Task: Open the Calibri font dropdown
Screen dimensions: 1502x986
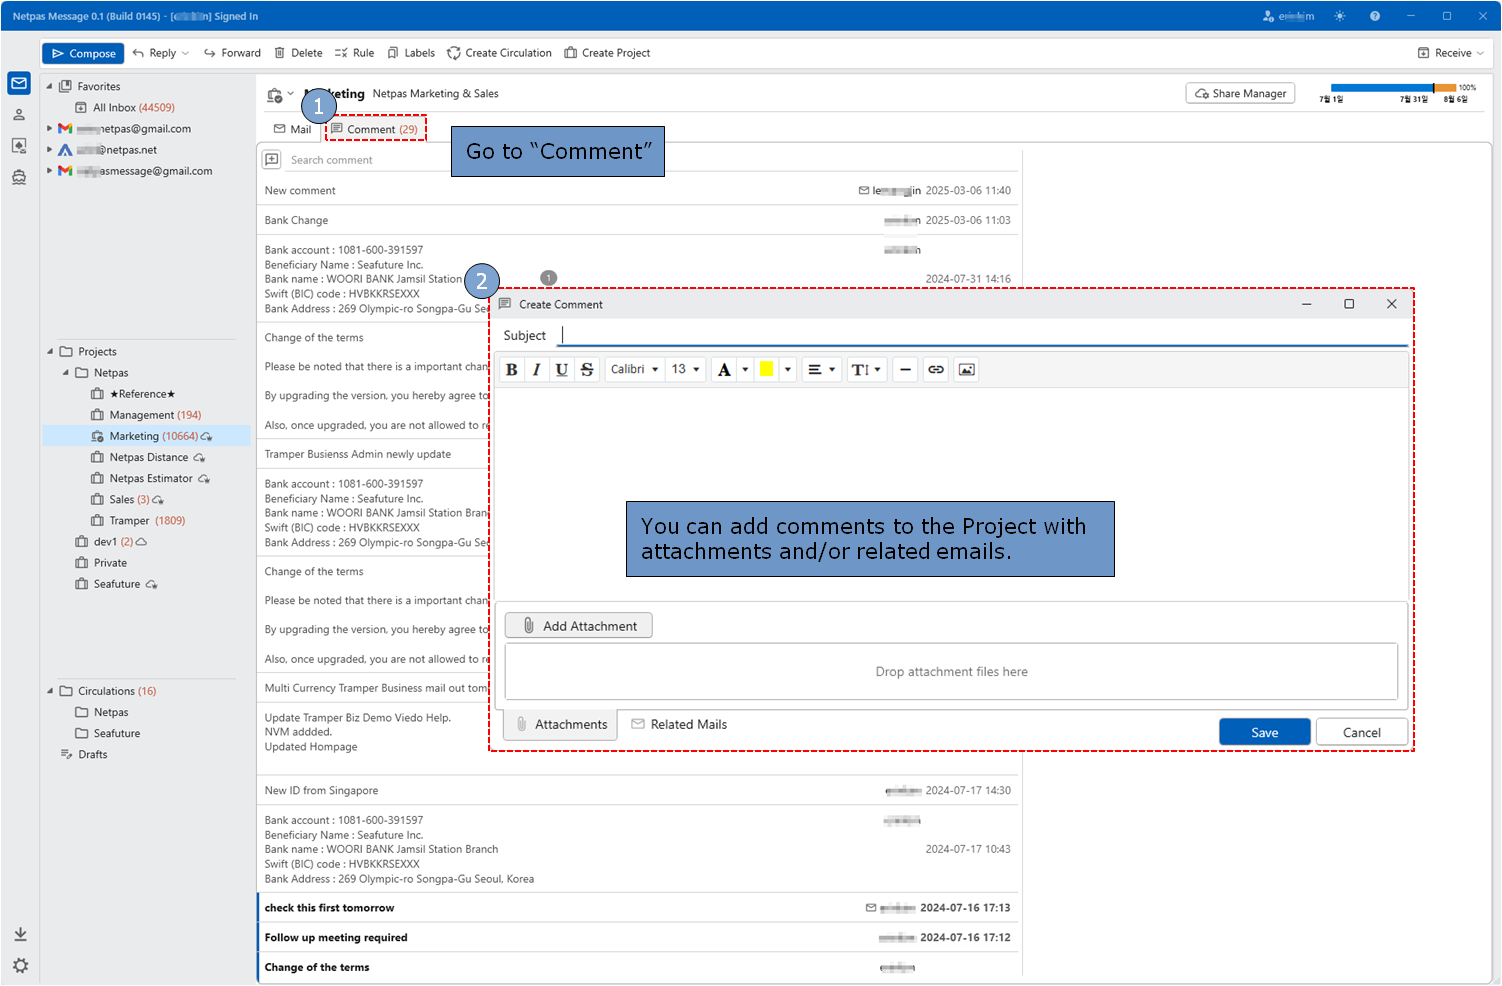Action: pyautogui.click(x=634, y=369)
